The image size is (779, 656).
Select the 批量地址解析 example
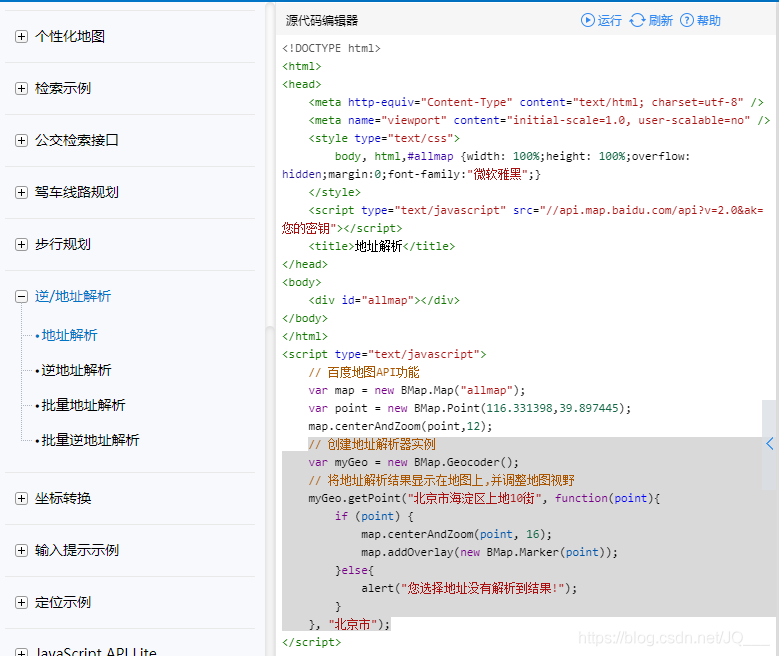pos(83,405)
